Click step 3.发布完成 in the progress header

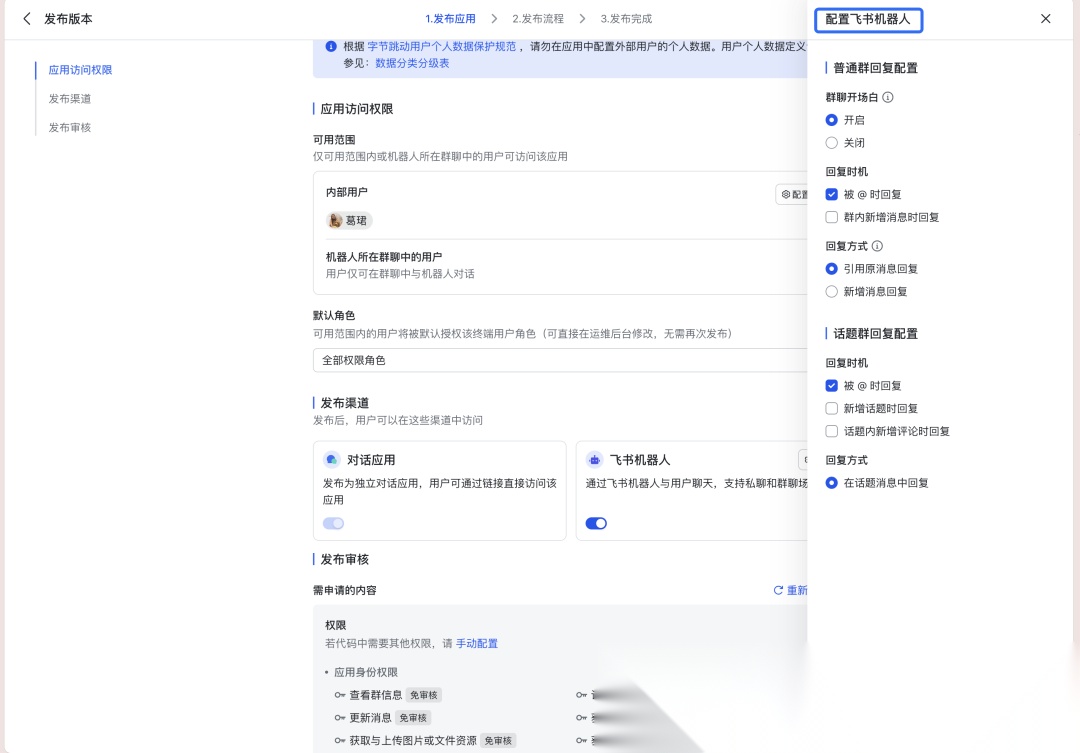coord(626,19)
